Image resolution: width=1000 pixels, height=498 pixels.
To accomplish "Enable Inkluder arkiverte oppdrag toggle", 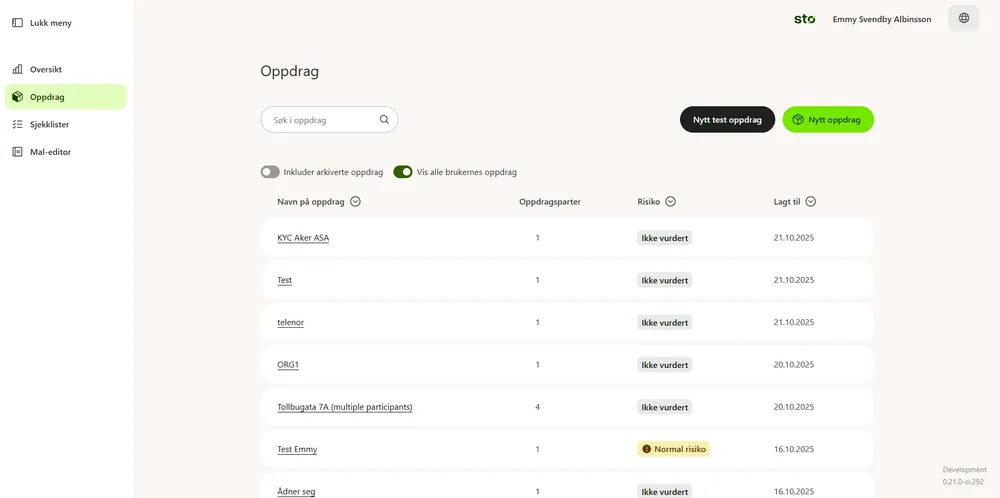I will [270, 172].
